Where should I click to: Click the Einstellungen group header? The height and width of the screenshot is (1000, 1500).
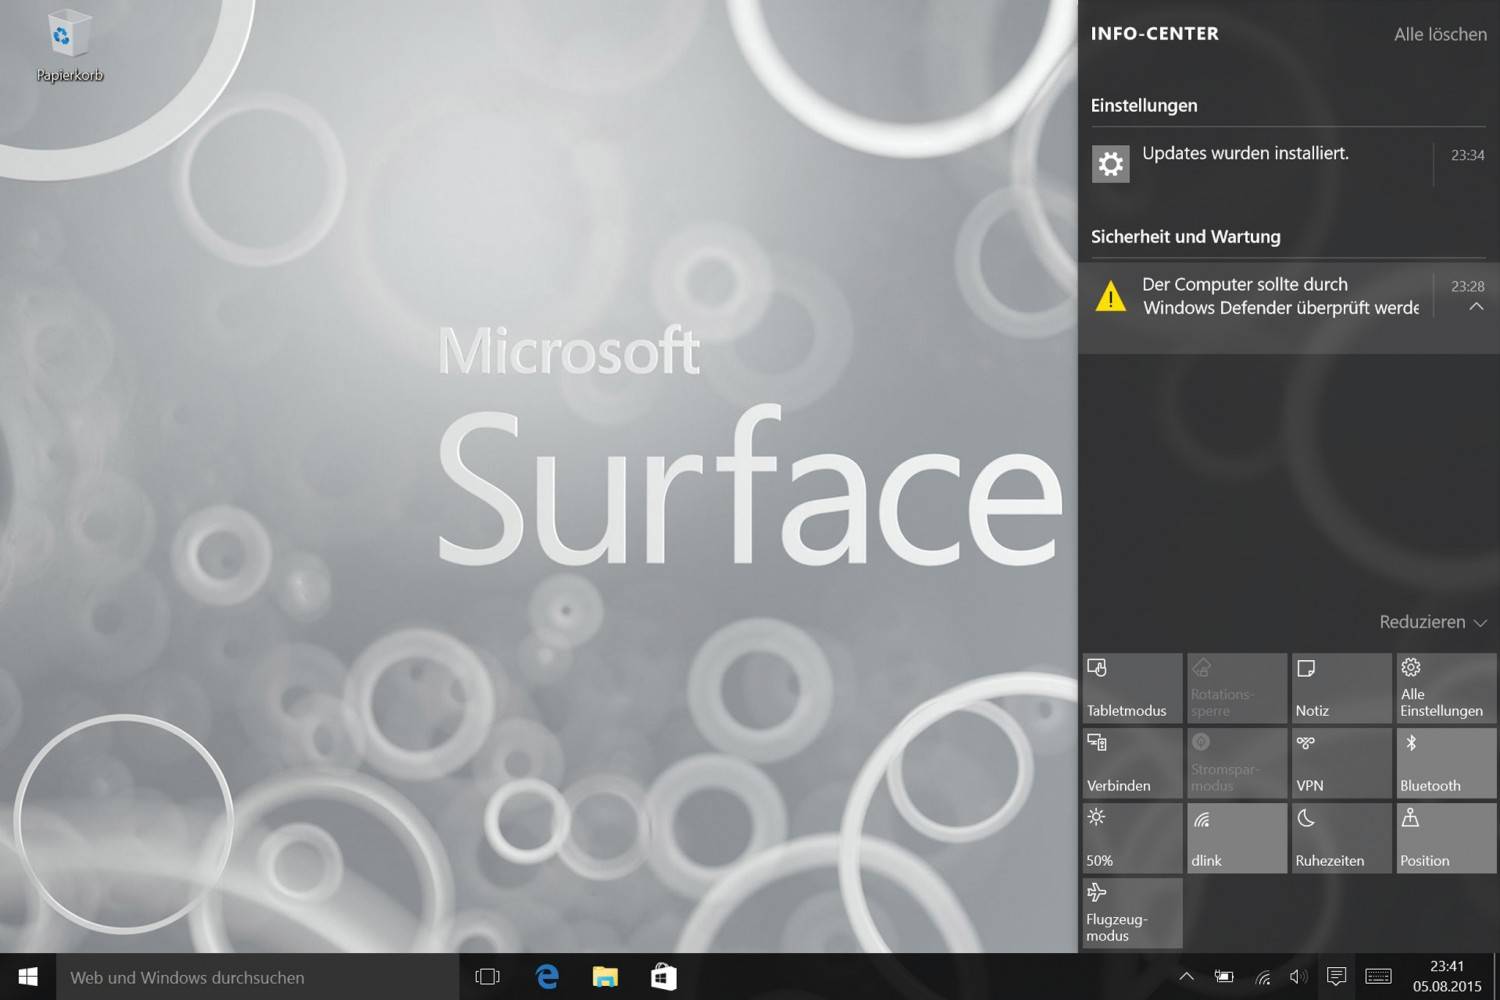coord(1144,105)
